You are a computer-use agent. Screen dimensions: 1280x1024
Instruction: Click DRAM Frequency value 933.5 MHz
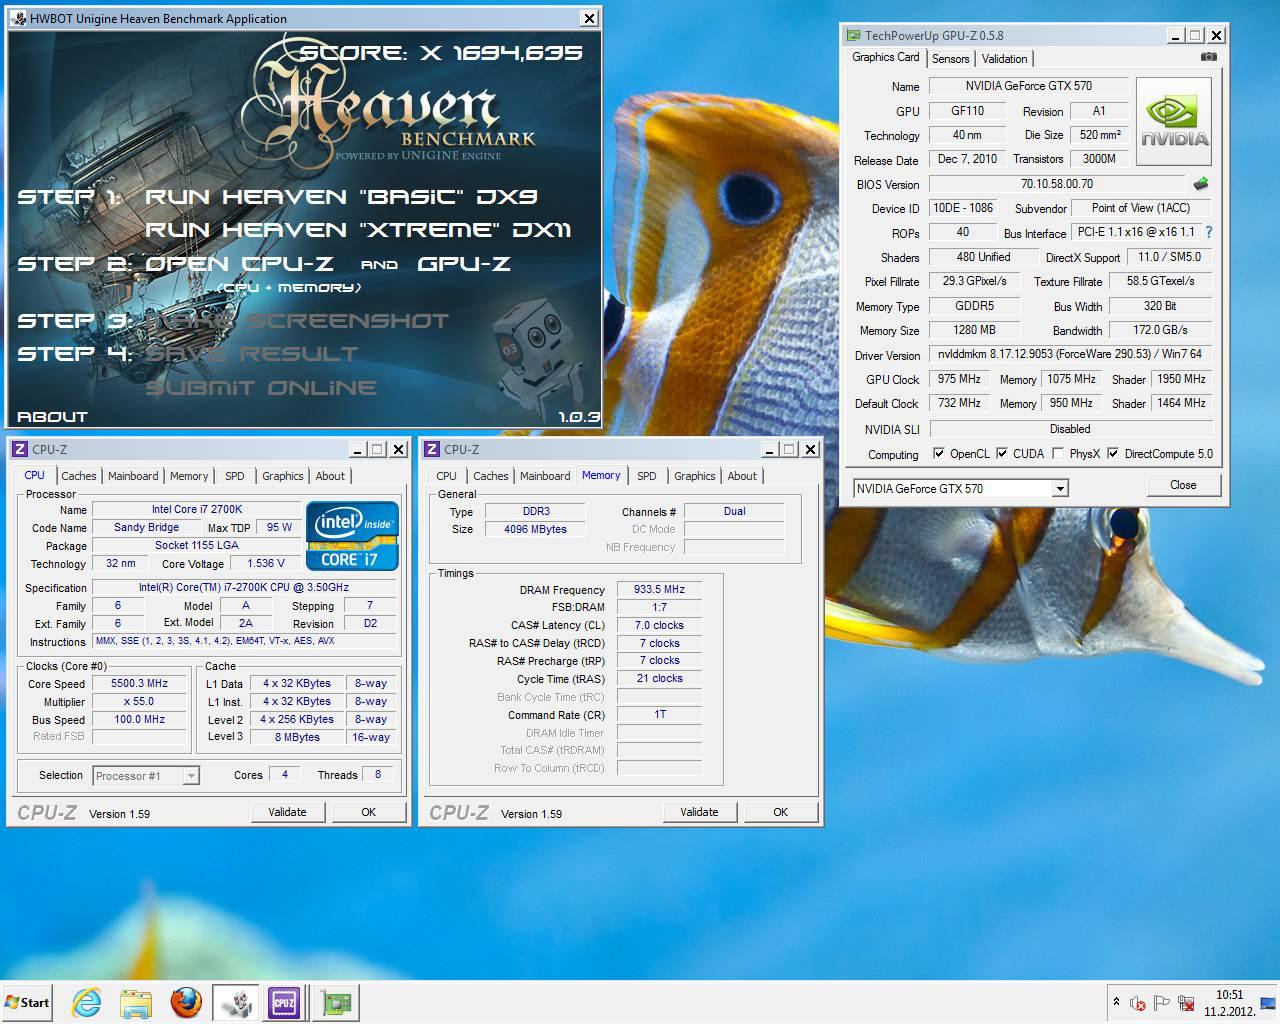[x=659, y=589]
